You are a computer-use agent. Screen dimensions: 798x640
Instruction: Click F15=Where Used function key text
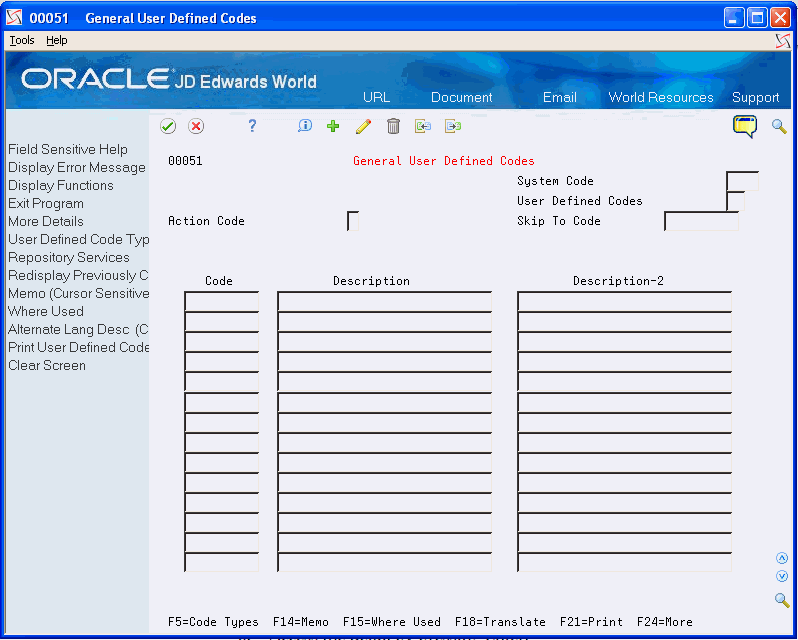(x=392, y=622)
